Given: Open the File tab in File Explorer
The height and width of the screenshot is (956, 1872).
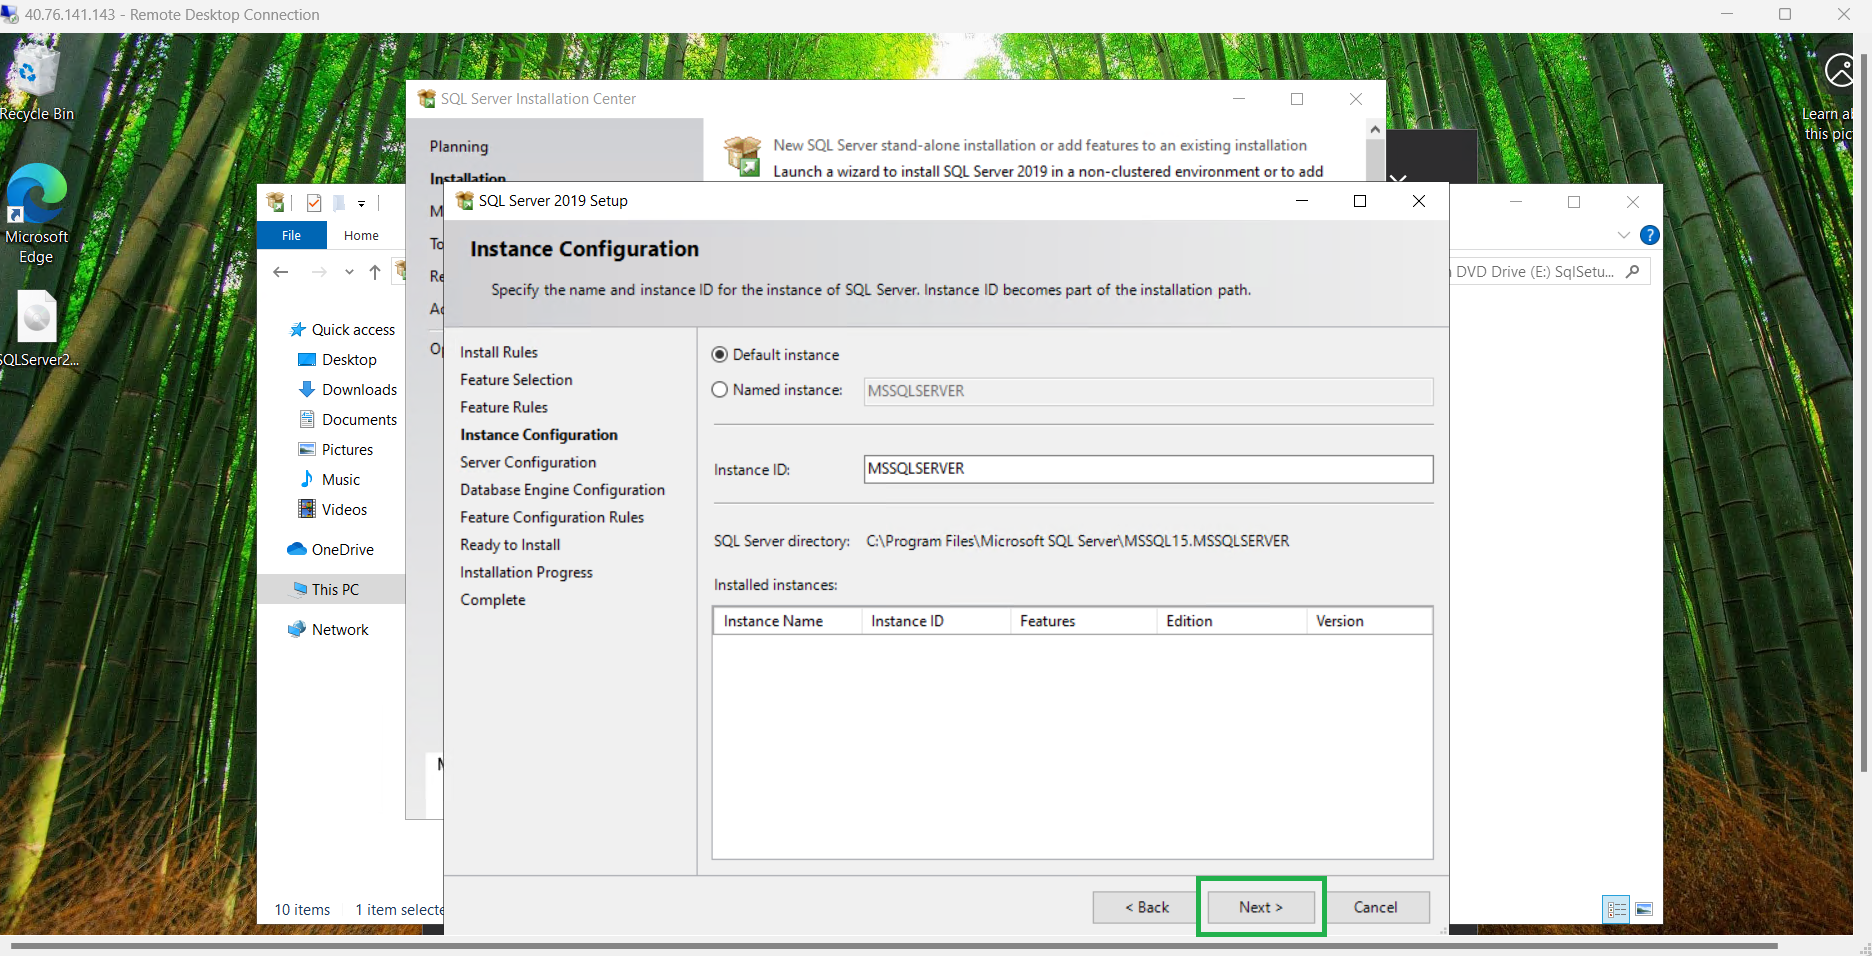Looking at the screenshot, I should [x=291, y=235].
